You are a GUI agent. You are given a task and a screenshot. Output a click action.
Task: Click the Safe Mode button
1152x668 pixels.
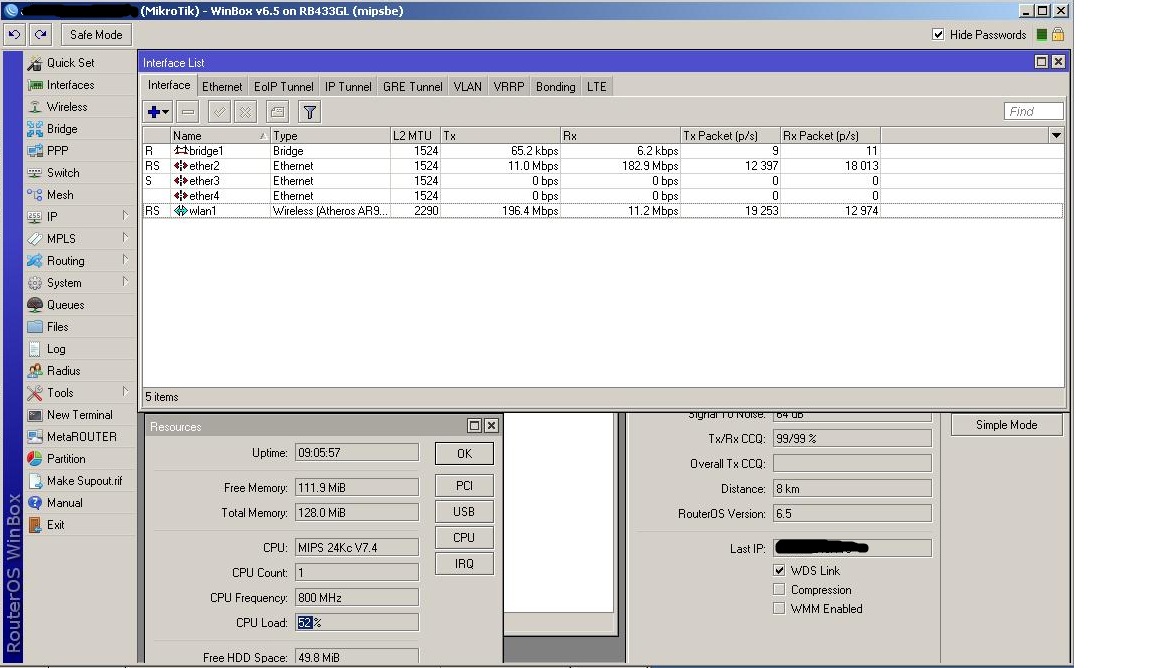96,34
